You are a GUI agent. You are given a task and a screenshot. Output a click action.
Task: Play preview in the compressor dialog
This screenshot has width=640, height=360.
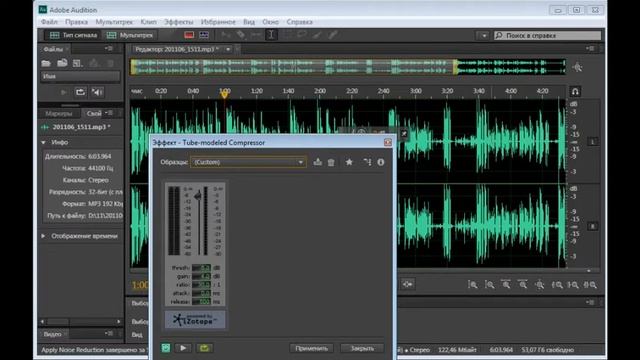(x=183, y=348)
